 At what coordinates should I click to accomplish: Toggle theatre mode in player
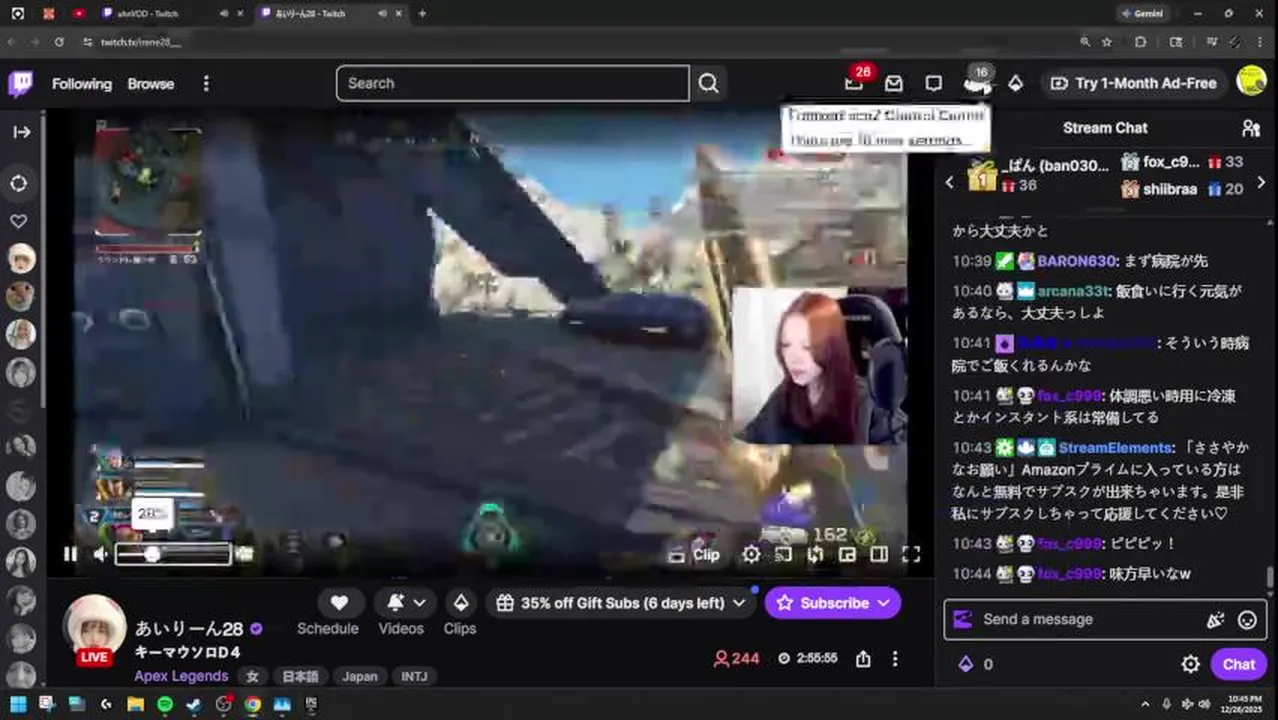pos(879,554)
